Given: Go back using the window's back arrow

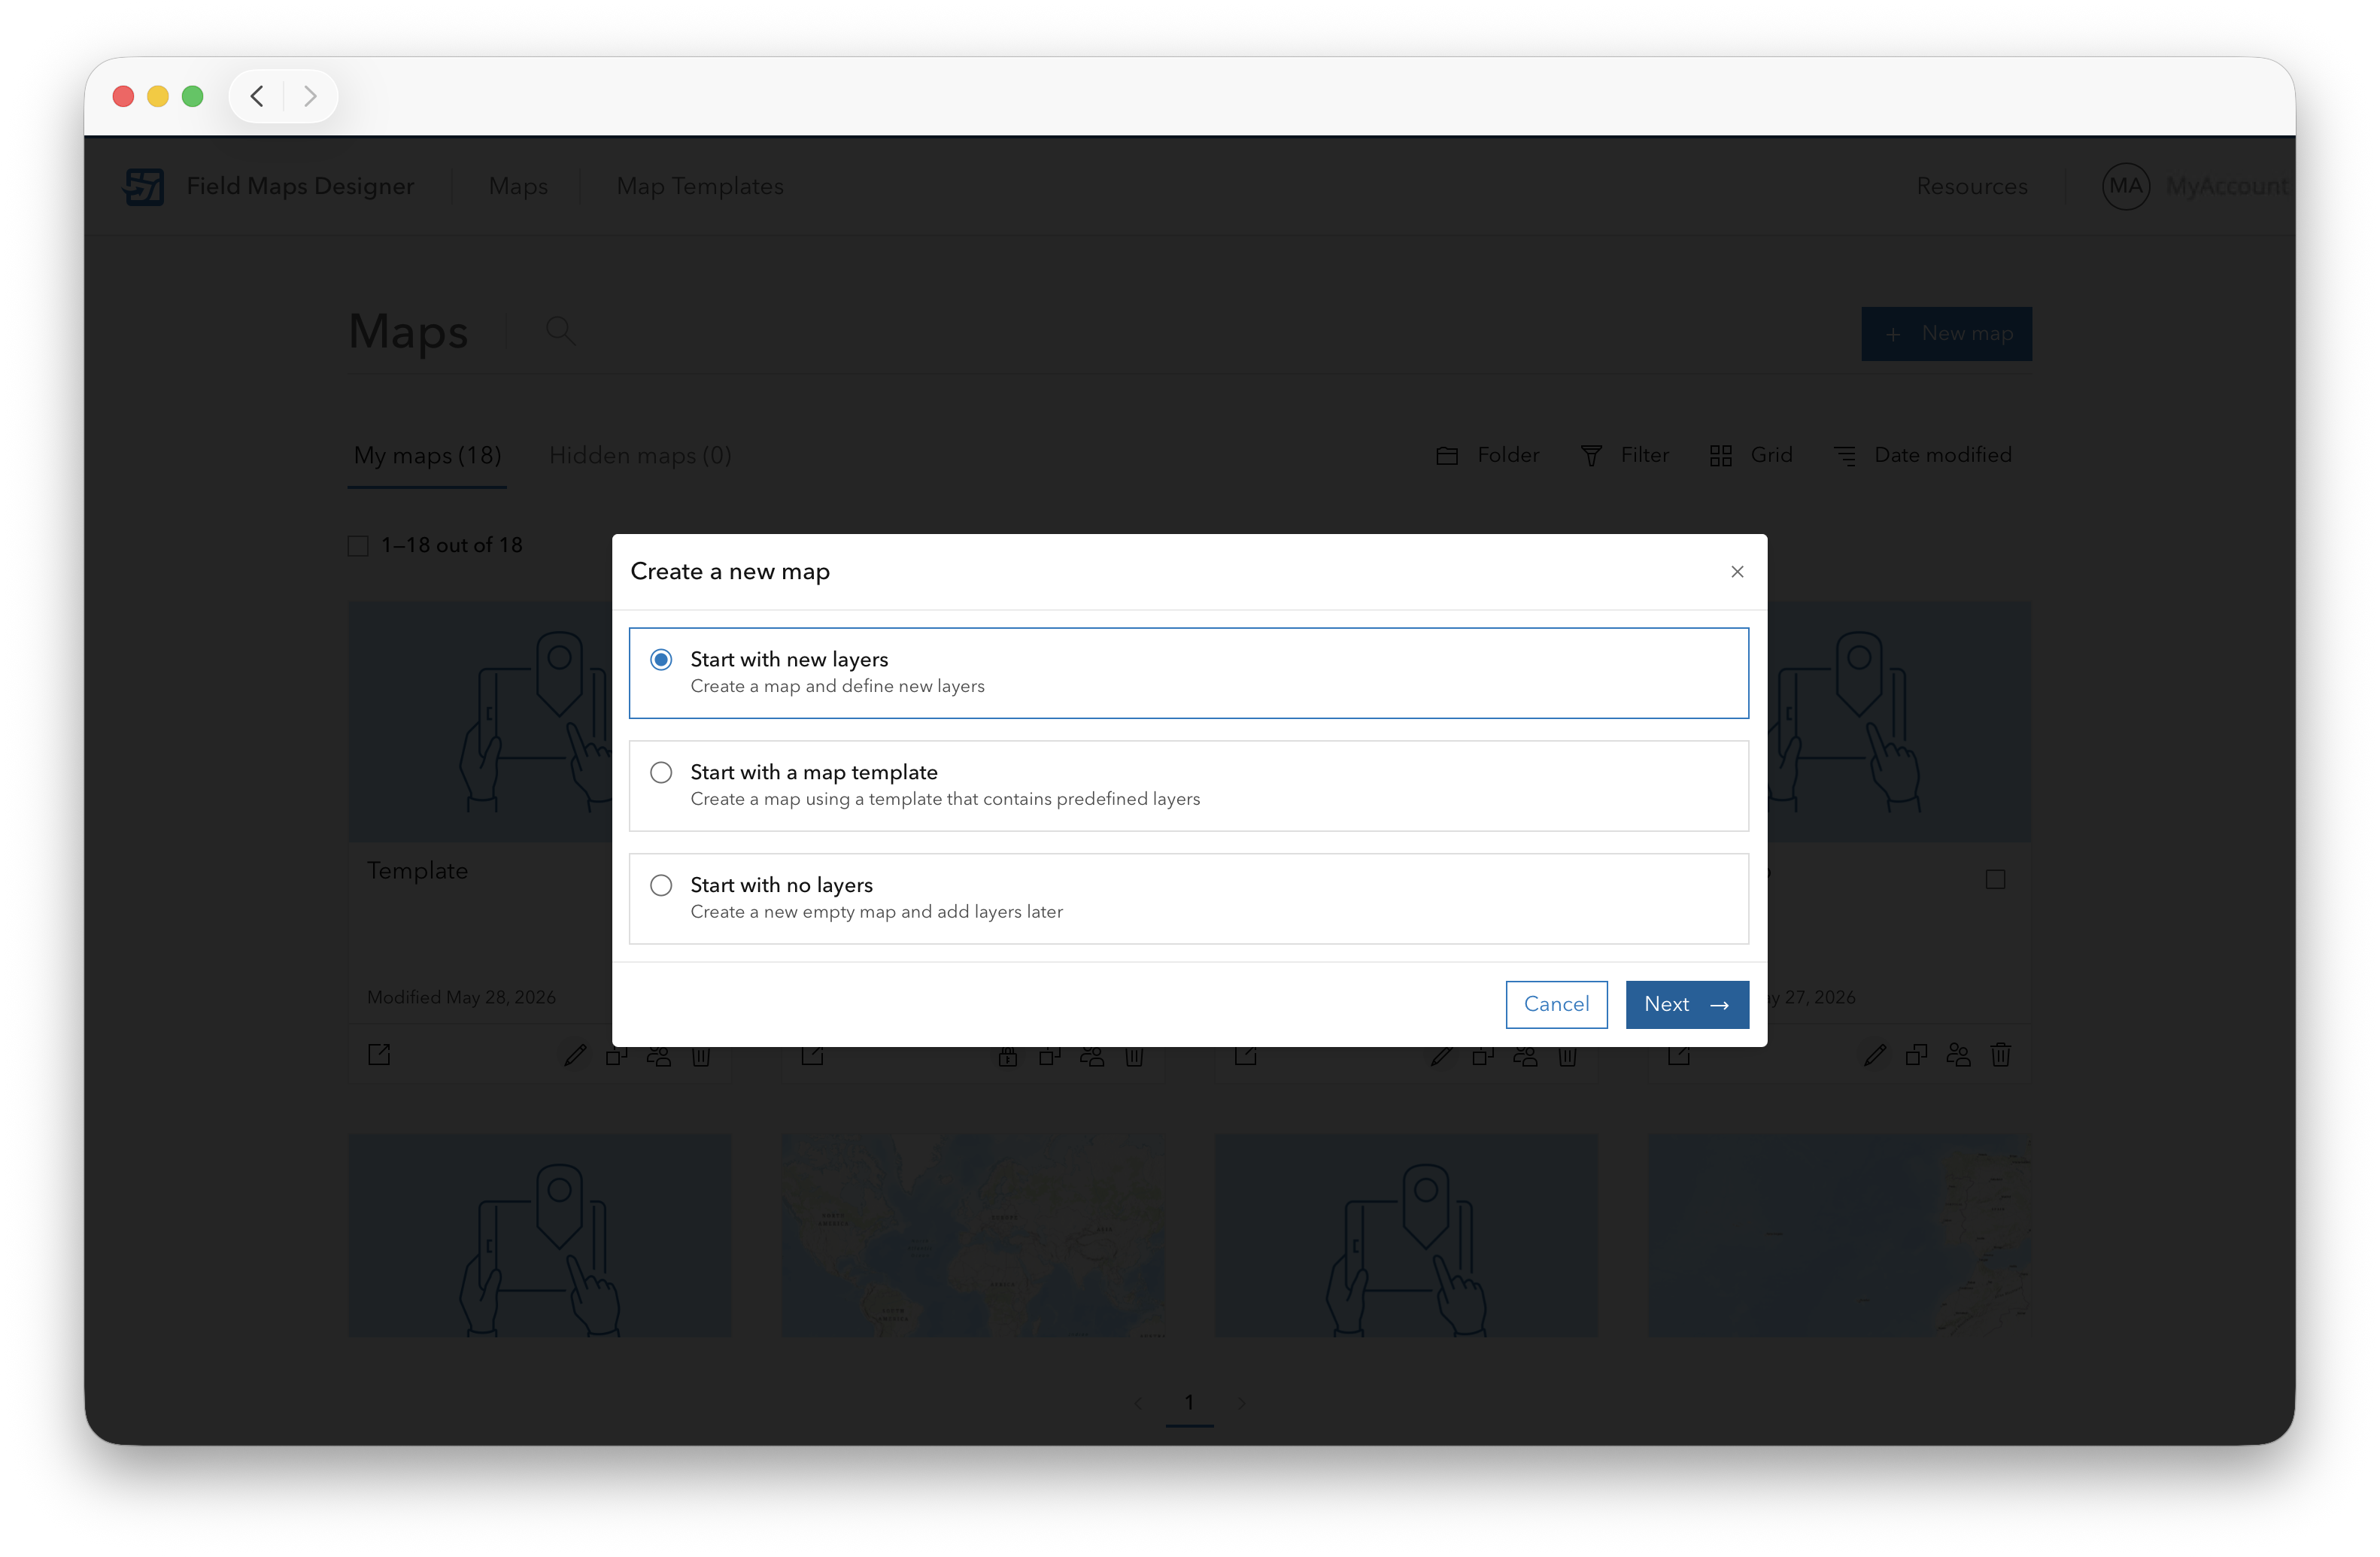Looking at the screenshot, I should pyautogui.click(x=257, y=96).
